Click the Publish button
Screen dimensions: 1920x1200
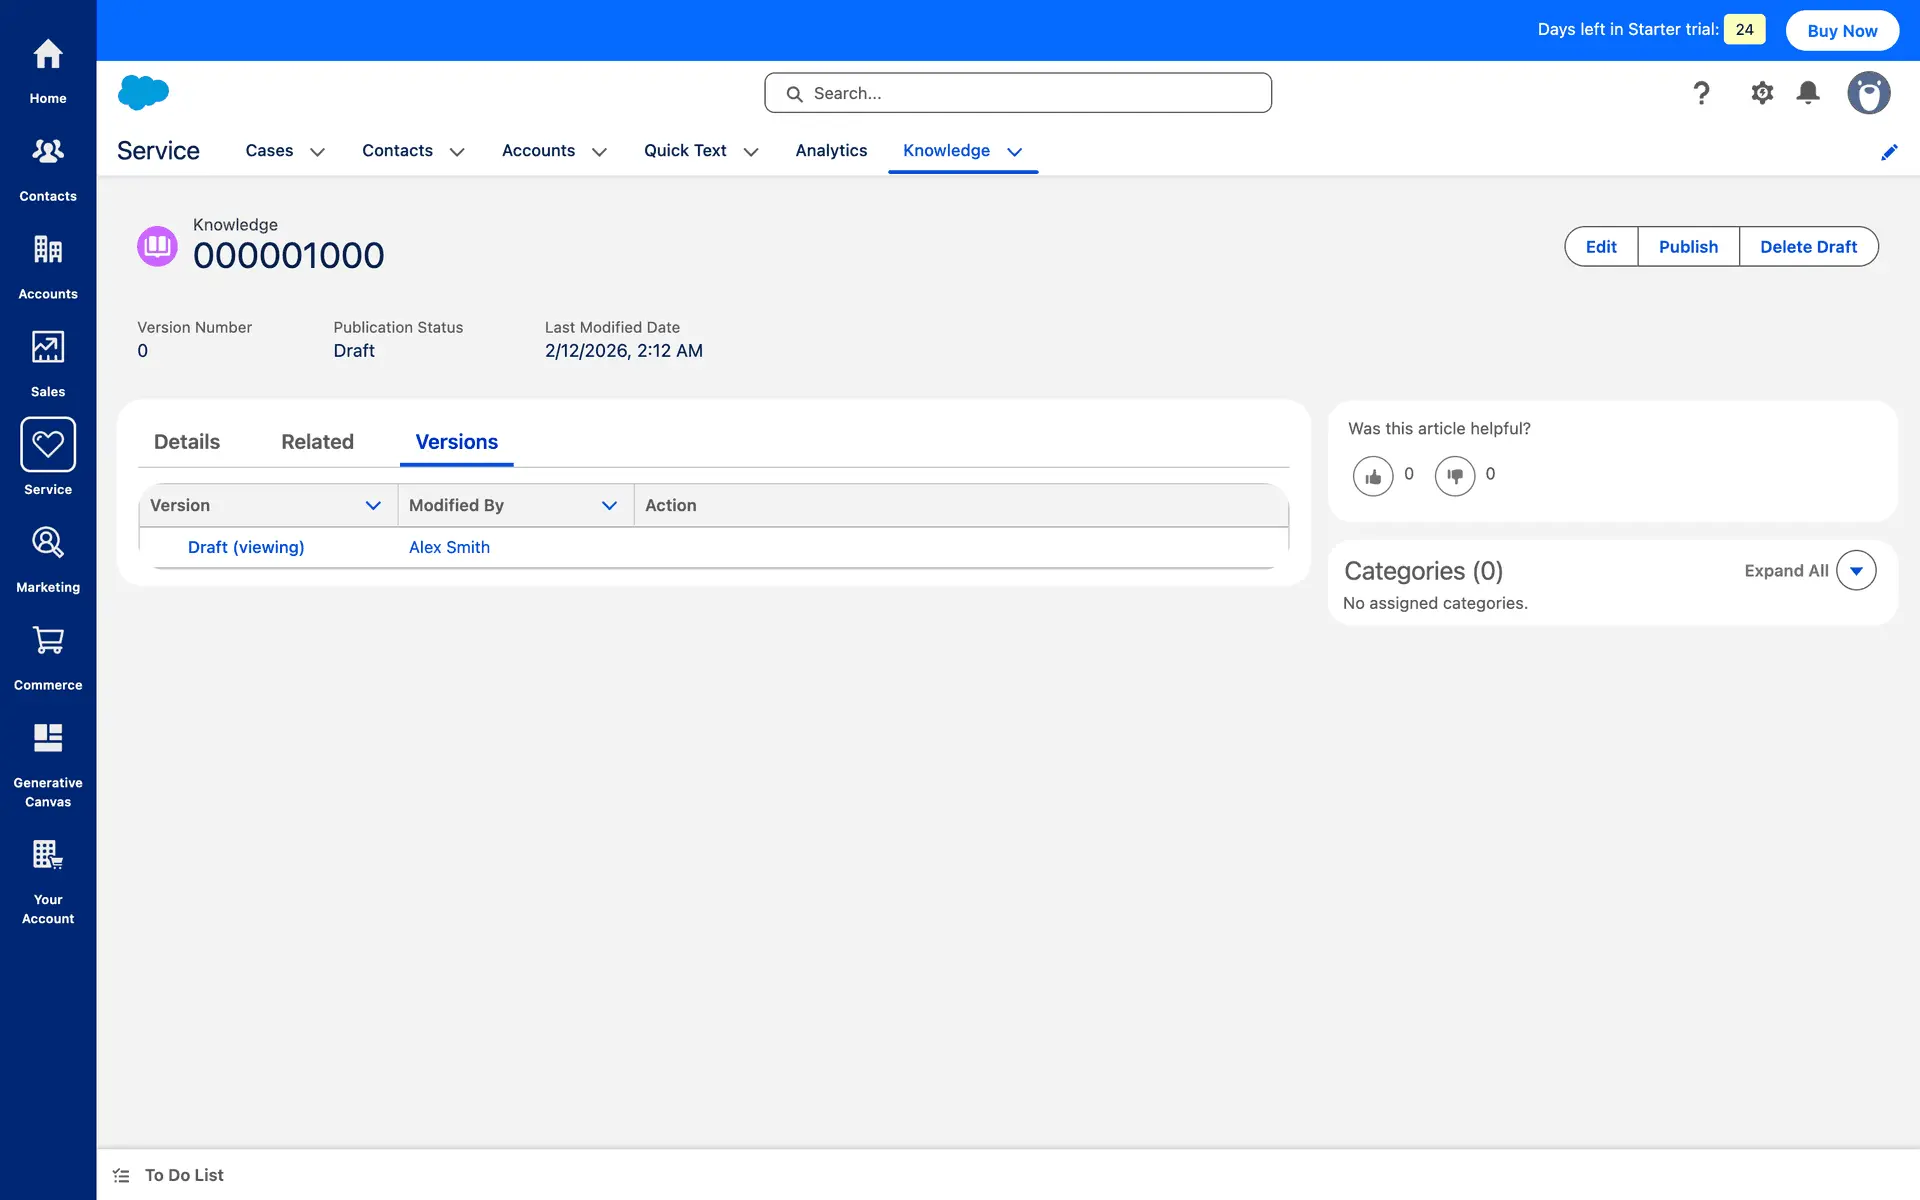coord(1687,247)
